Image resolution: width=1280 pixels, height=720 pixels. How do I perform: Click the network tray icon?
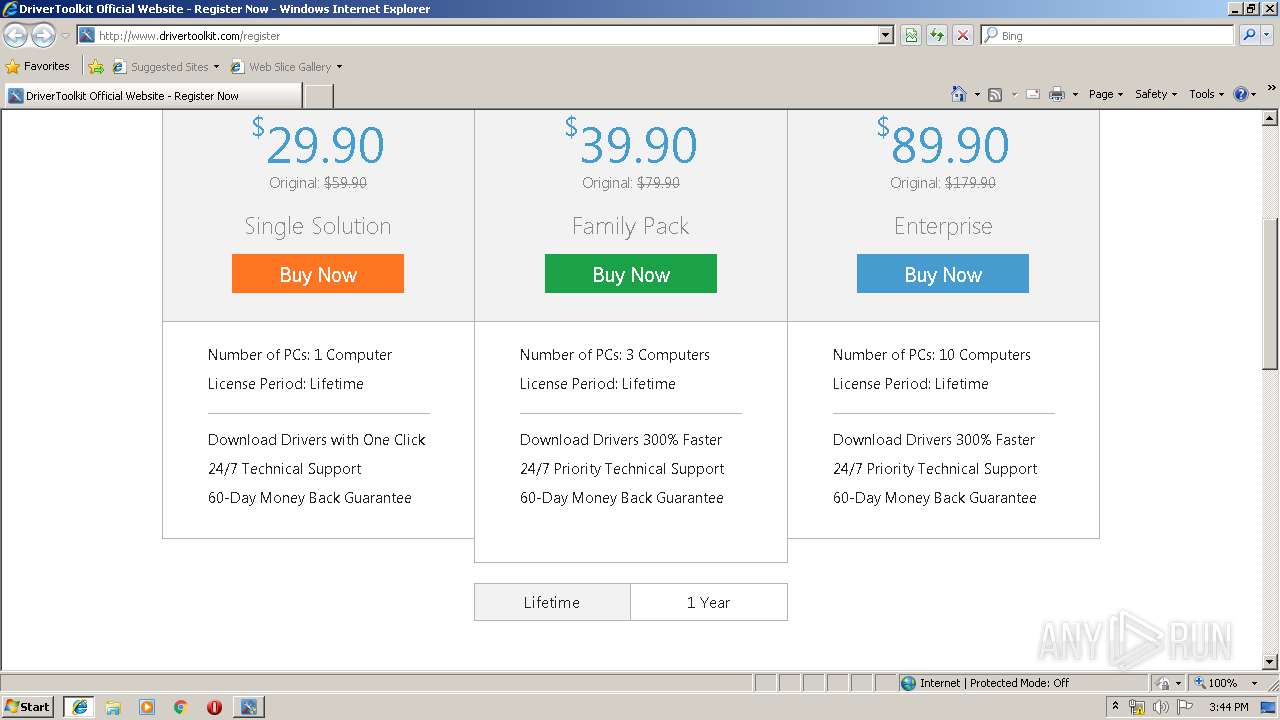(1137, 707)
